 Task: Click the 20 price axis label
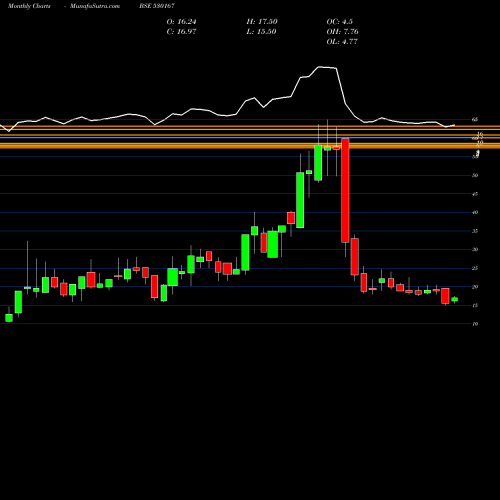pos(475,287)
